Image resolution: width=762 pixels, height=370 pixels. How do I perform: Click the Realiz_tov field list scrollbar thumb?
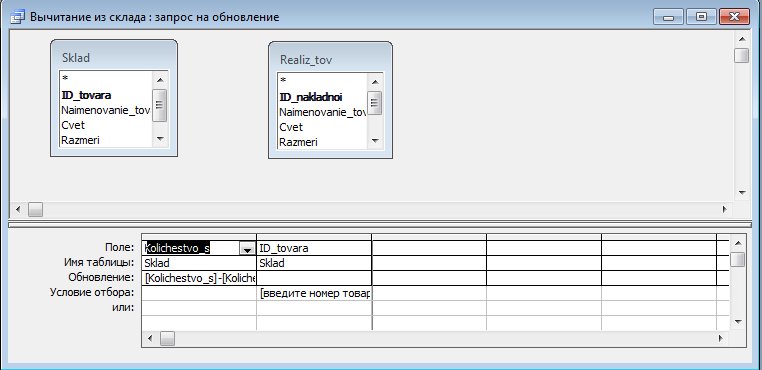pos(375,103)
